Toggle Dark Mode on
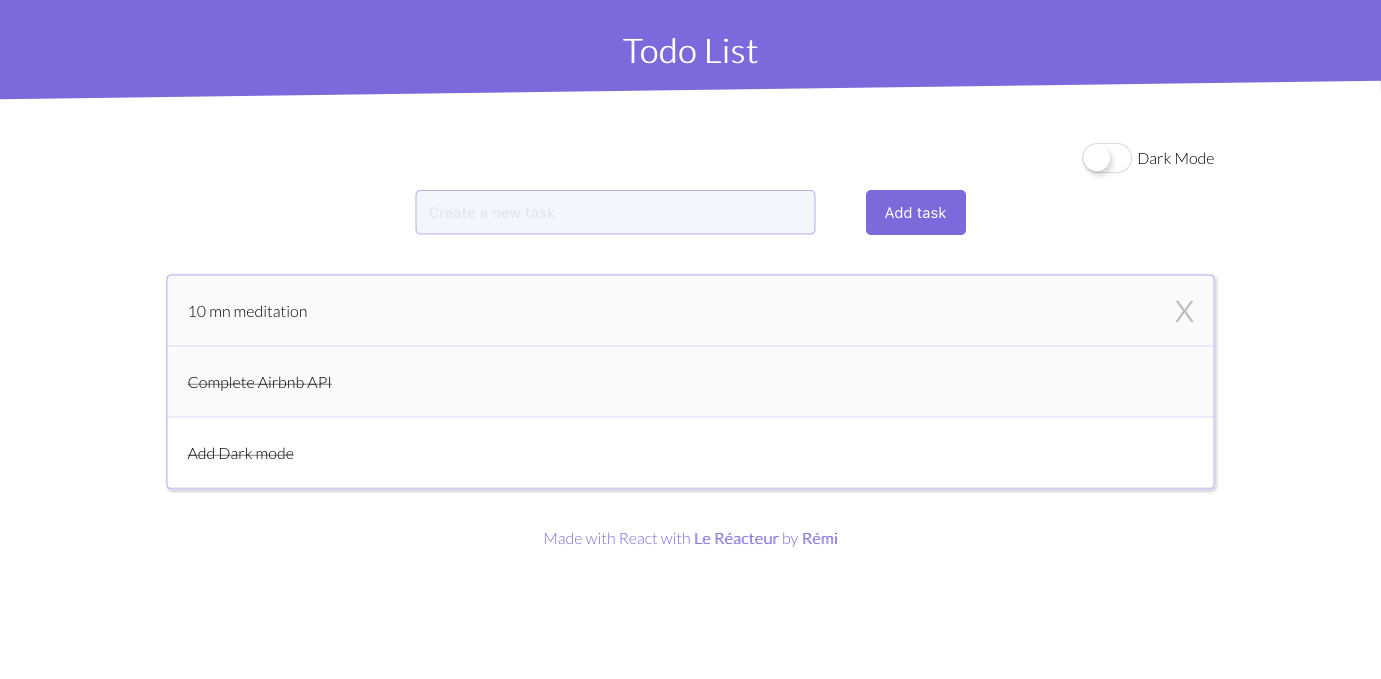 [1106, 158]
